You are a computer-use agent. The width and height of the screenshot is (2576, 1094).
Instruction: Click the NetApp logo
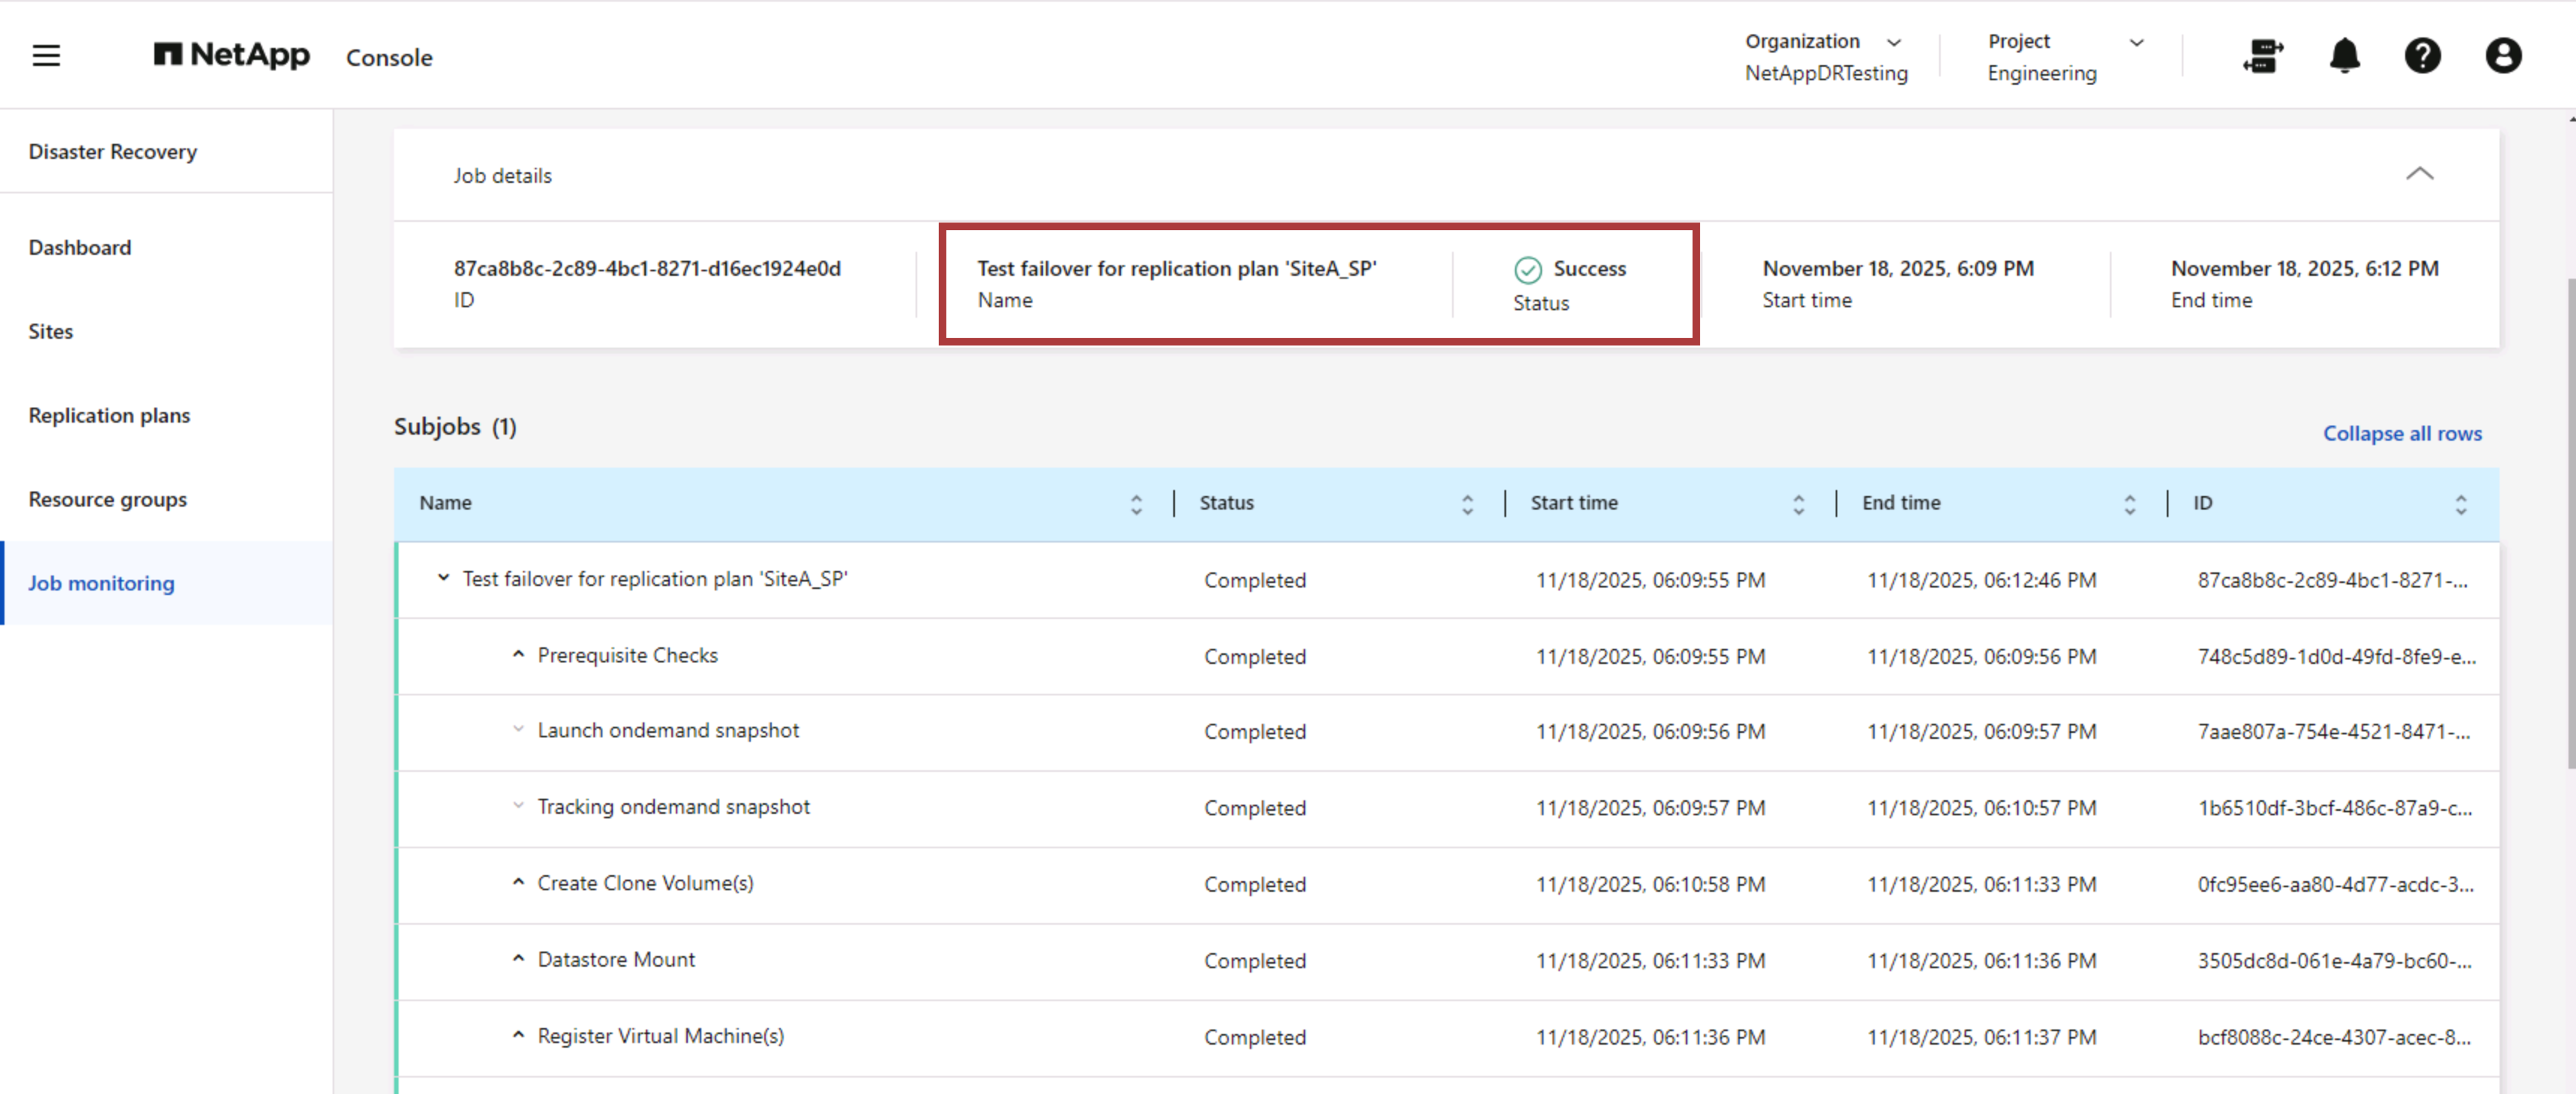[x=231, y=56]
